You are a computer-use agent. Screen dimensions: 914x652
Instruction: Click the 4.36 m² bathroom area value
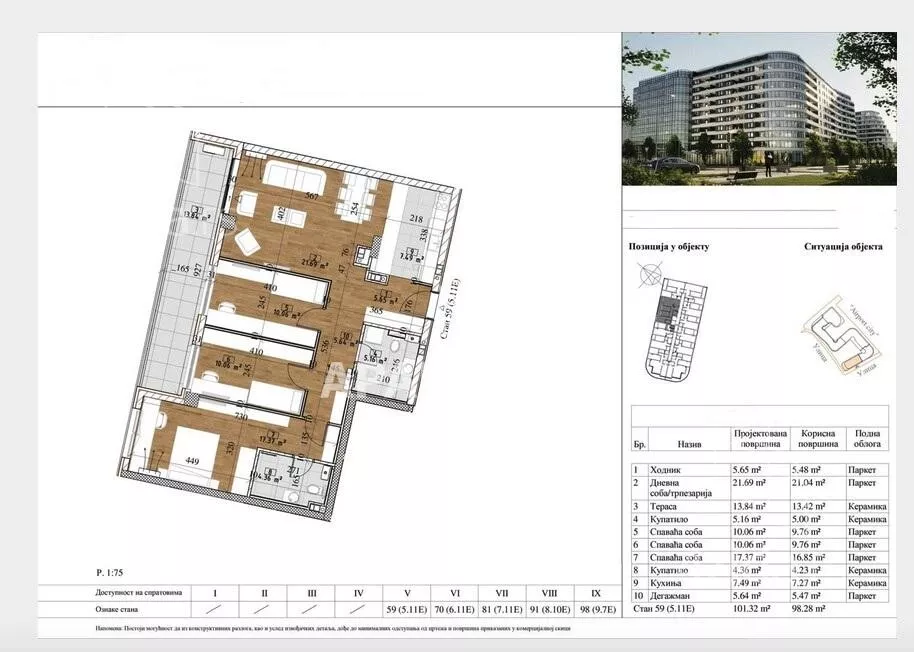tap(747, 570)
